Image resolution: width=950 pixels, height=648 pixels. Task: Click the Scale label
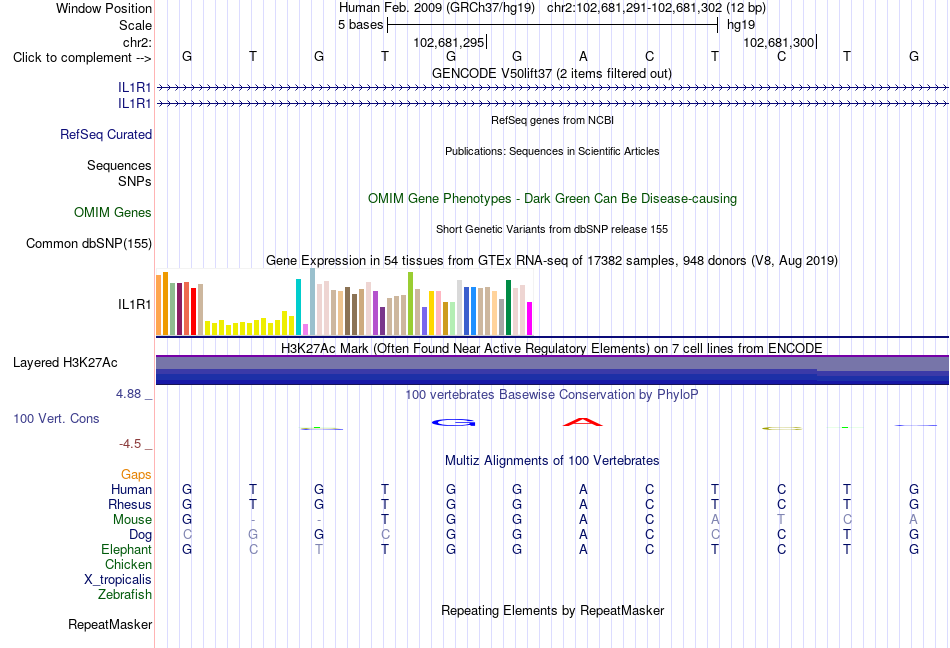click(136, 25)
